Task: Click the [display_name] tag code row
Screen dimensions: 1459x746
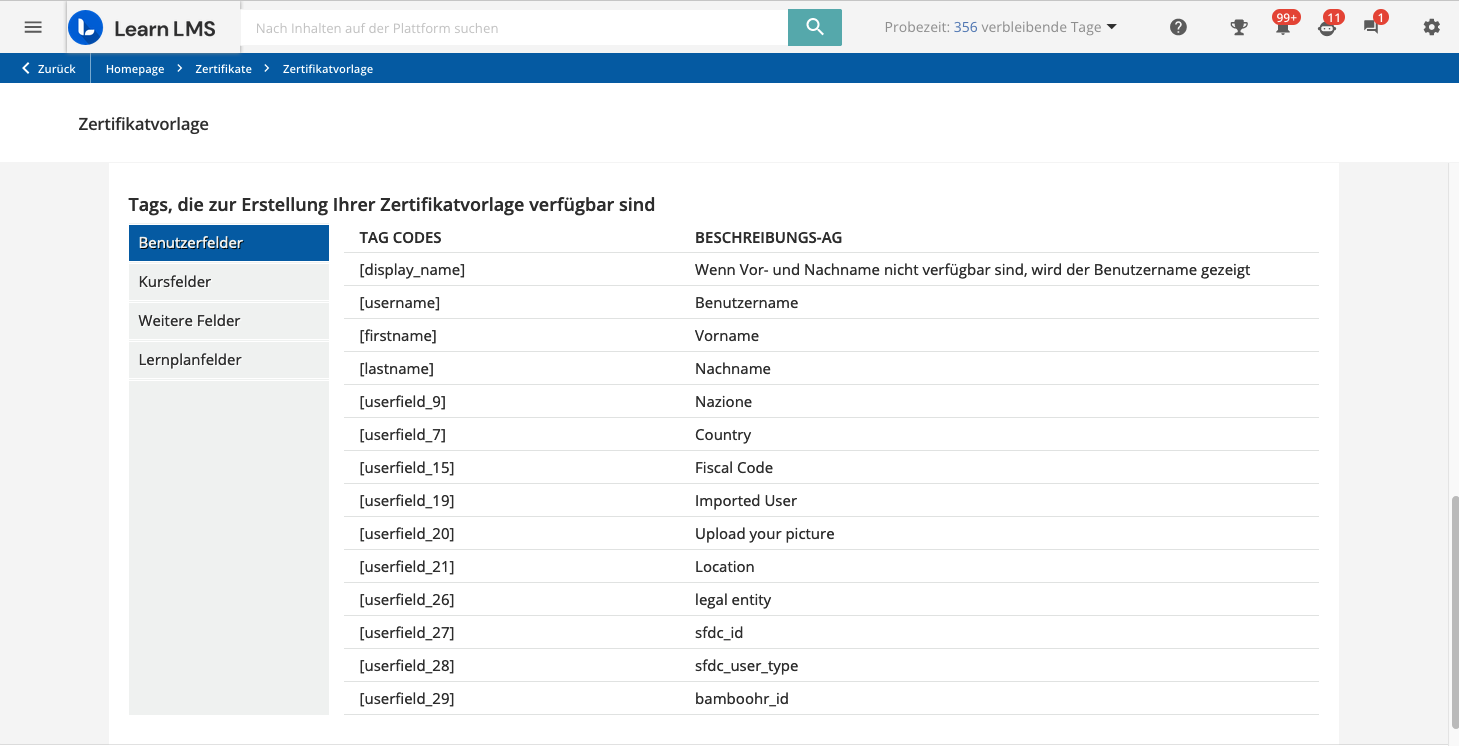Action: tap(831, 270)
